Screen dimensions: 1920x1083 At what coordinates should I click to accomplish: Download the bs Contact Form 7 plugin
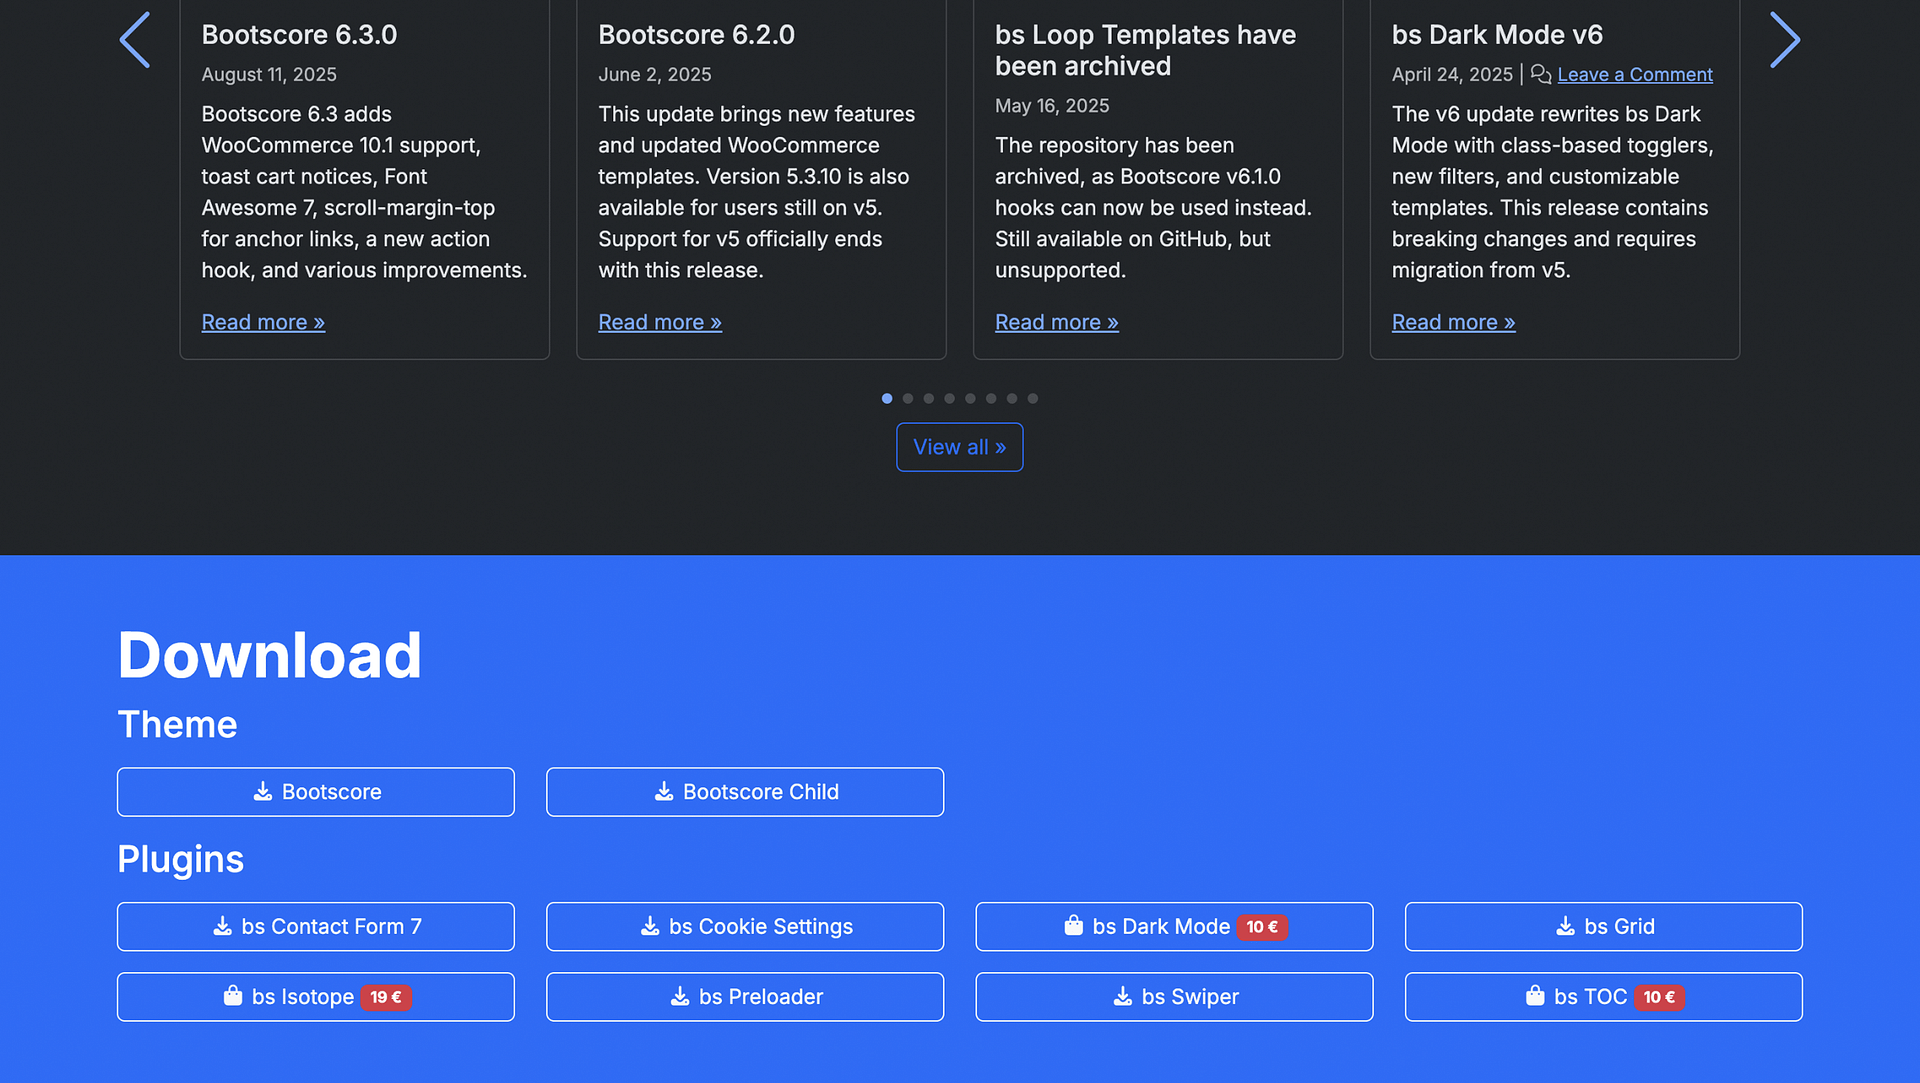316,926
